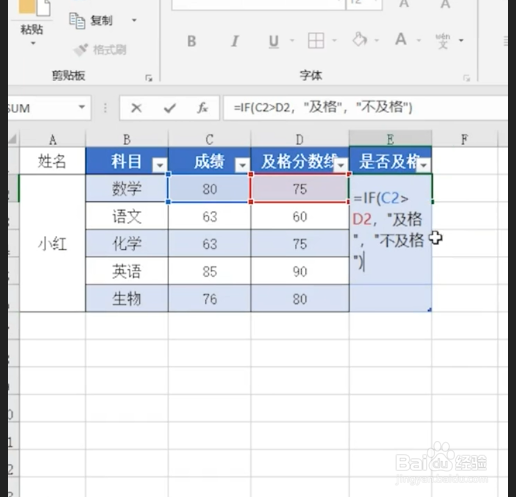Toggle Bold formatting

click(x=192, y=41)
